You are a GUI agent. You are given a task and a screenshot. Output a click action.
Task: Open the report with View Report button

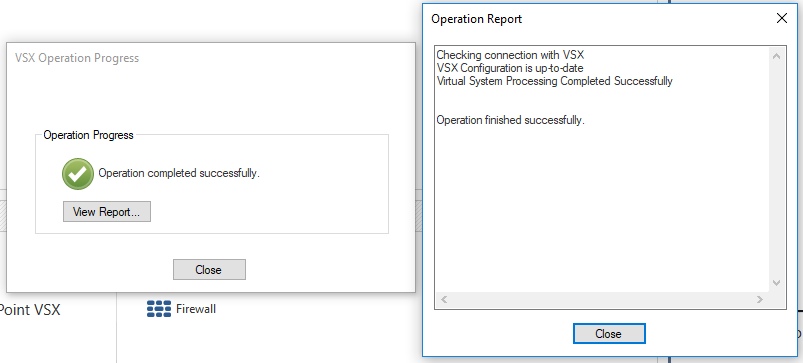click(x=107, y=211)
